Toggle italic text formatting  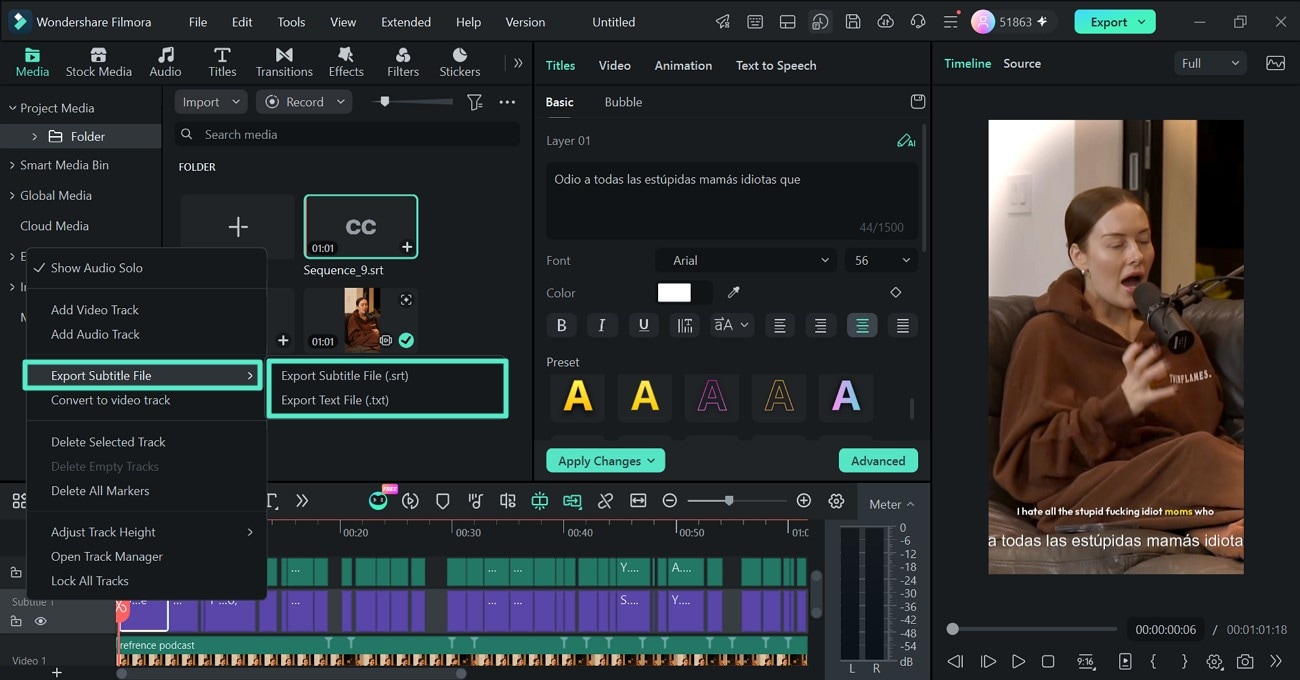point(602,325)
